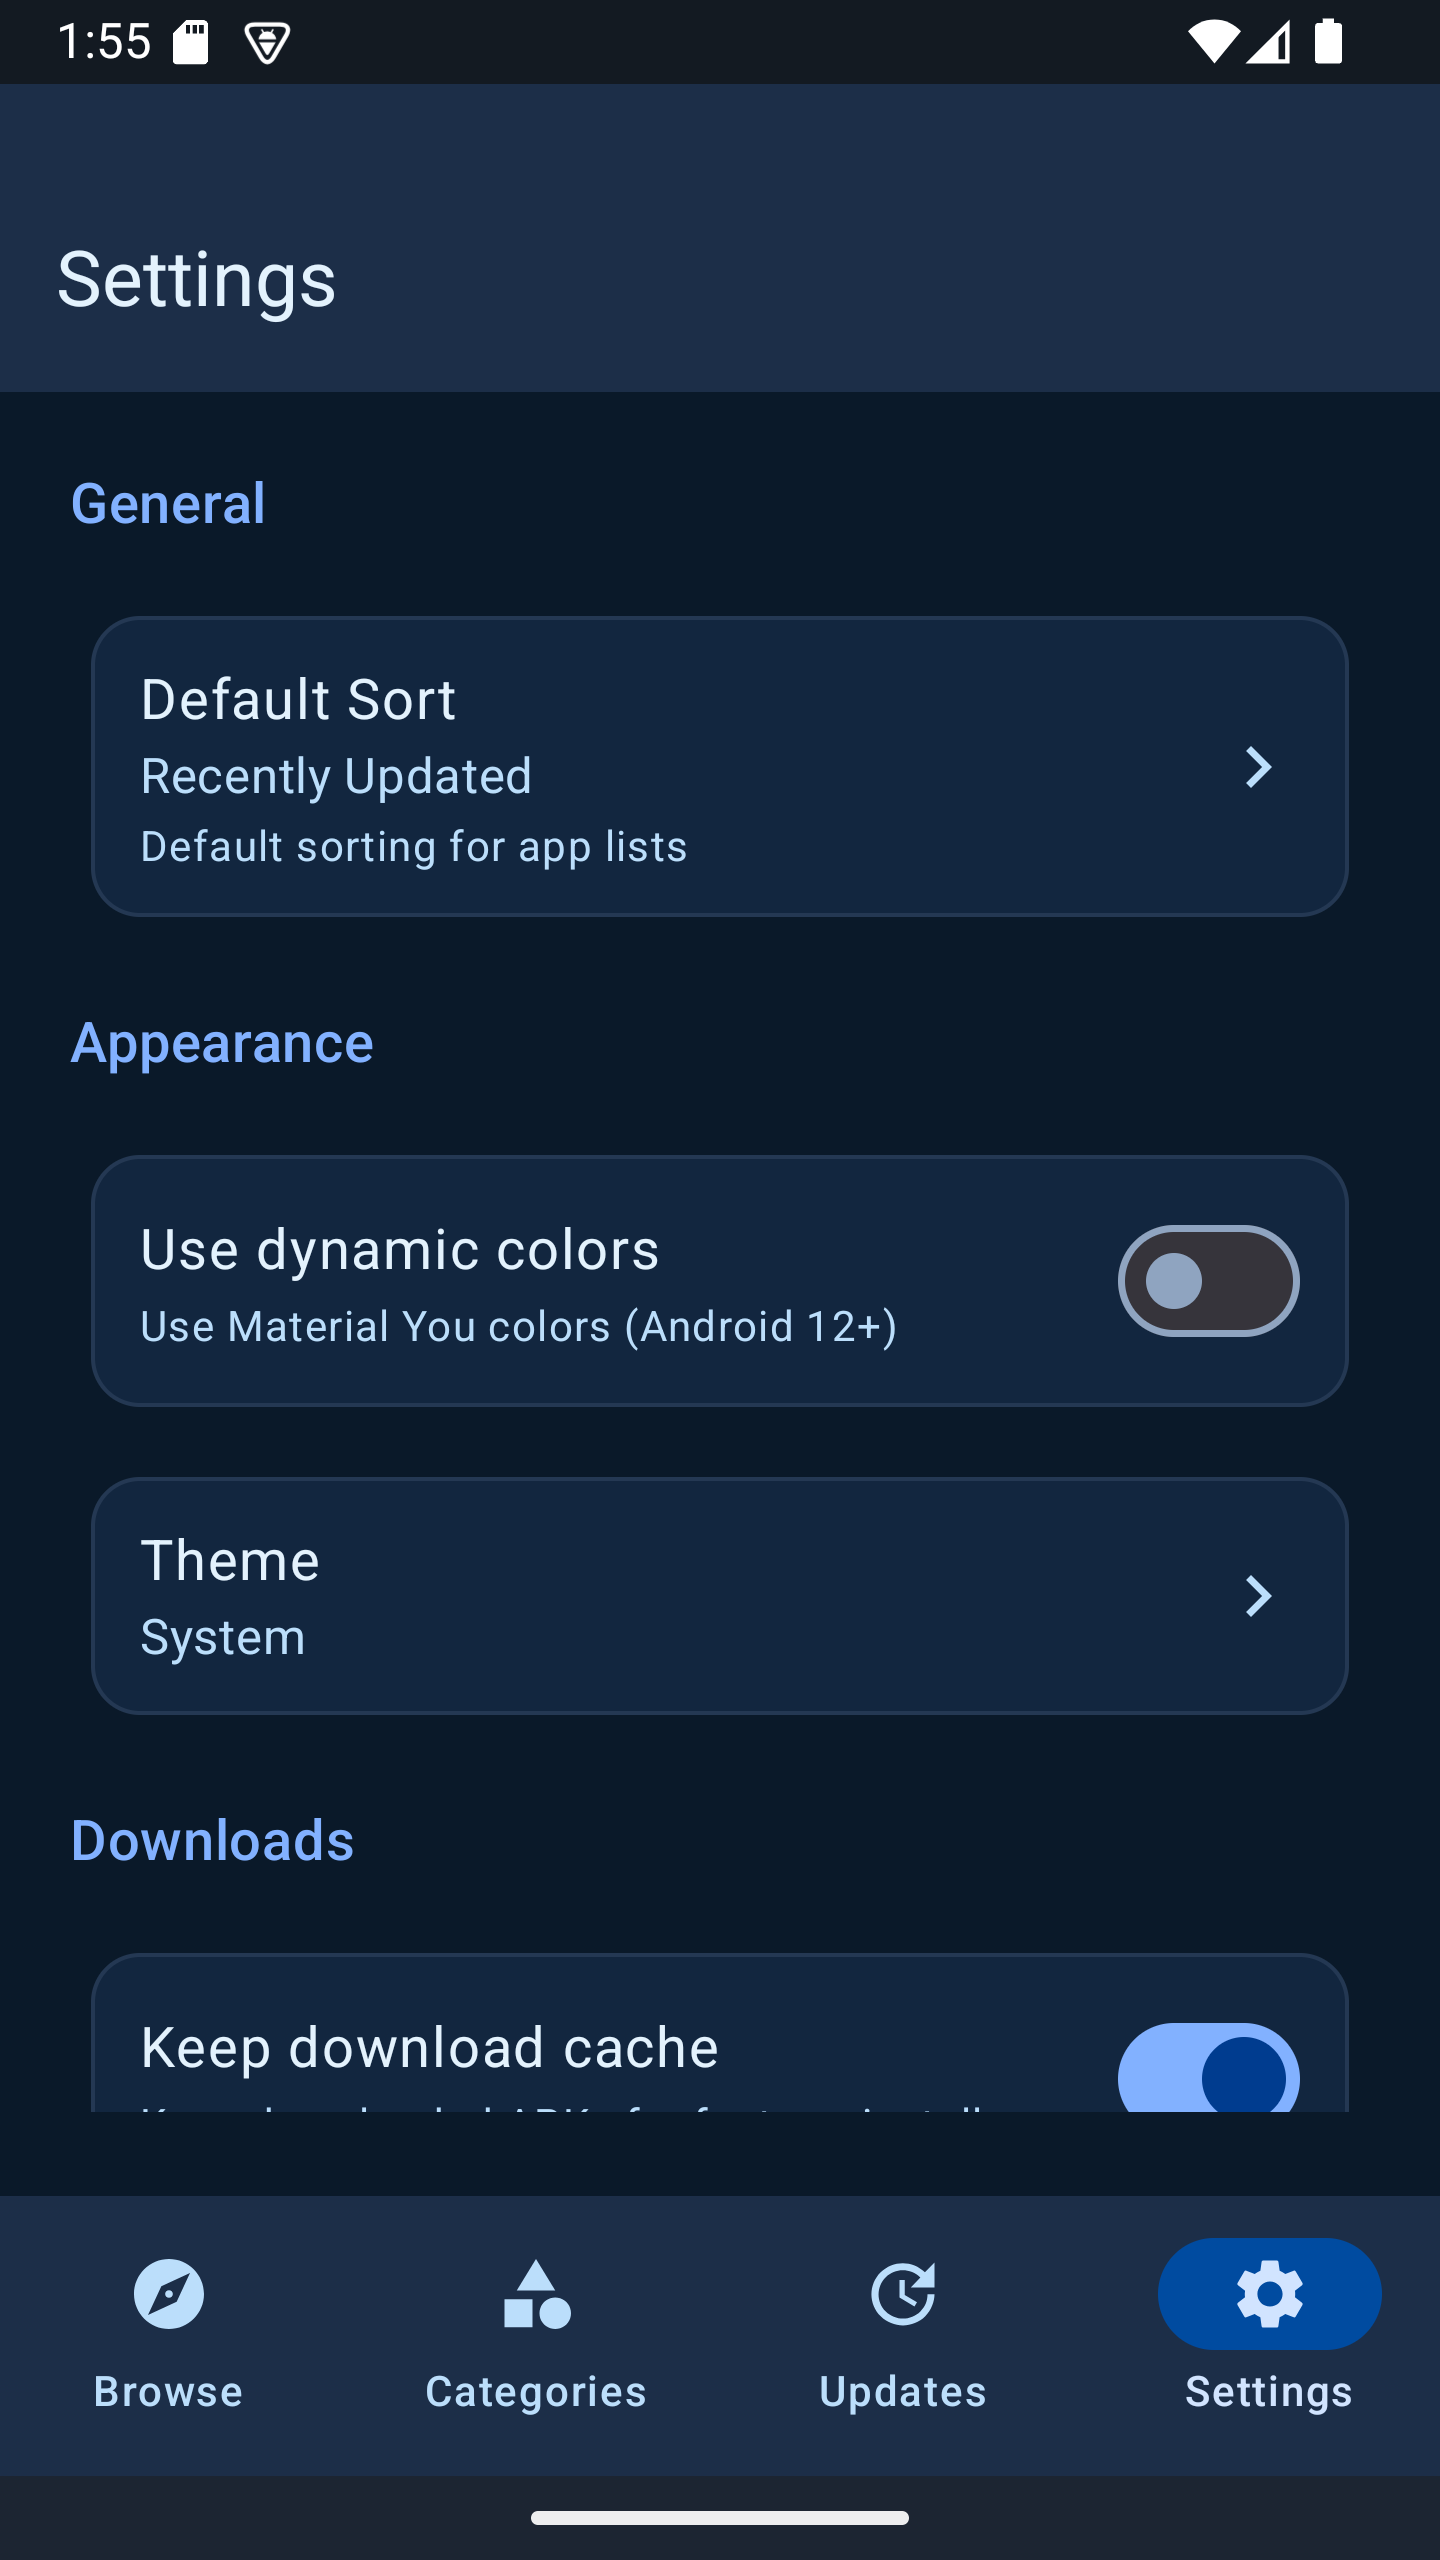1440x2560 pixels.
Task: Turn off Keep download cache switch
Action: point(1208,2070)
